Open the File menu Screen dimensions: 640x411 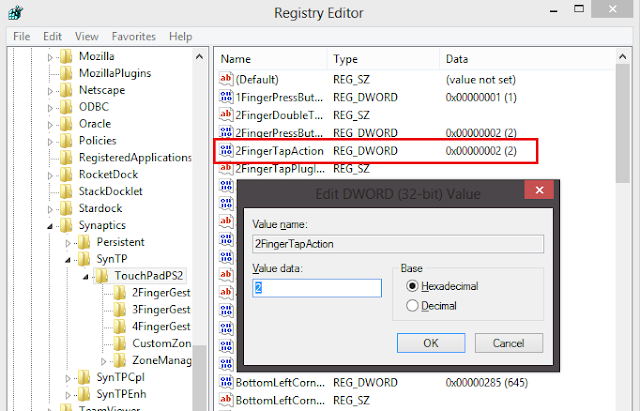(x=22, y=37)
